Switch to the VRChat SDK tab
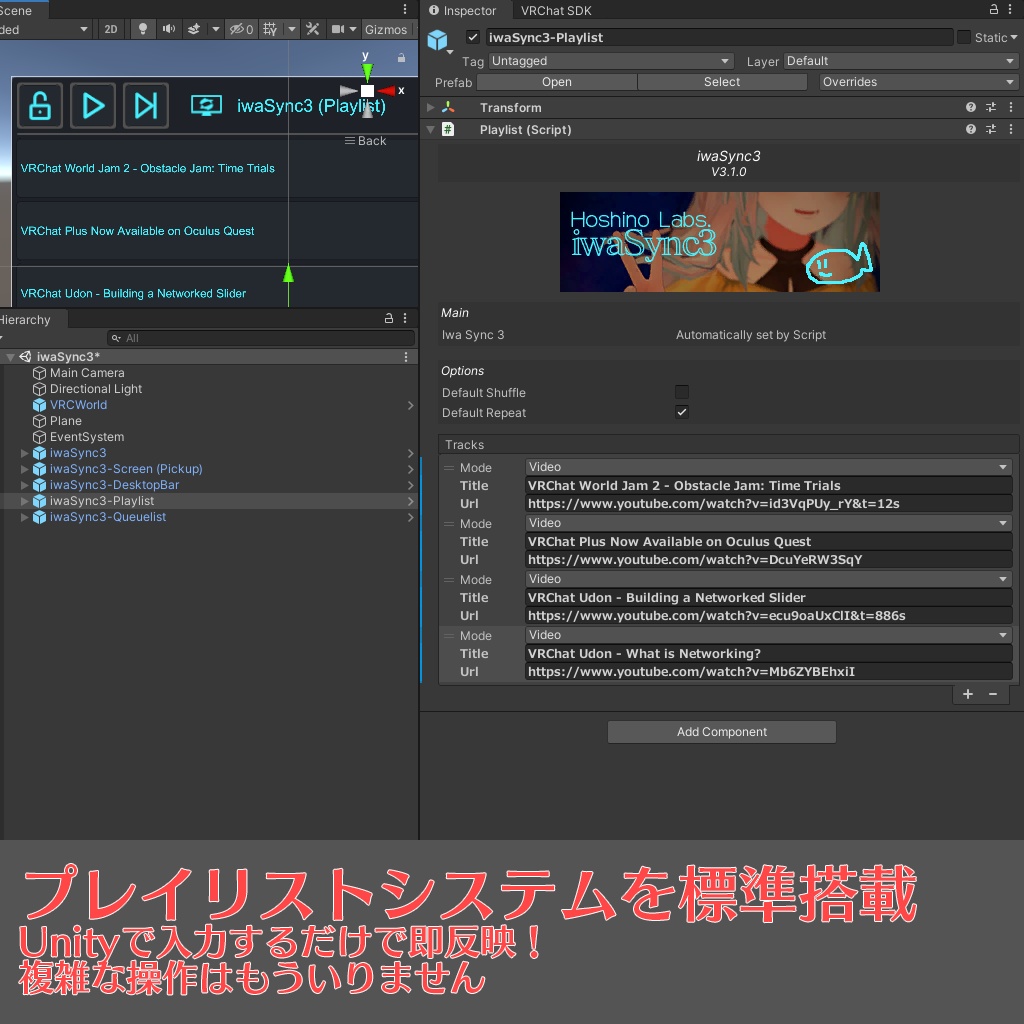This screenshot has height=1024, width=1024. click(x=556, y=10)
